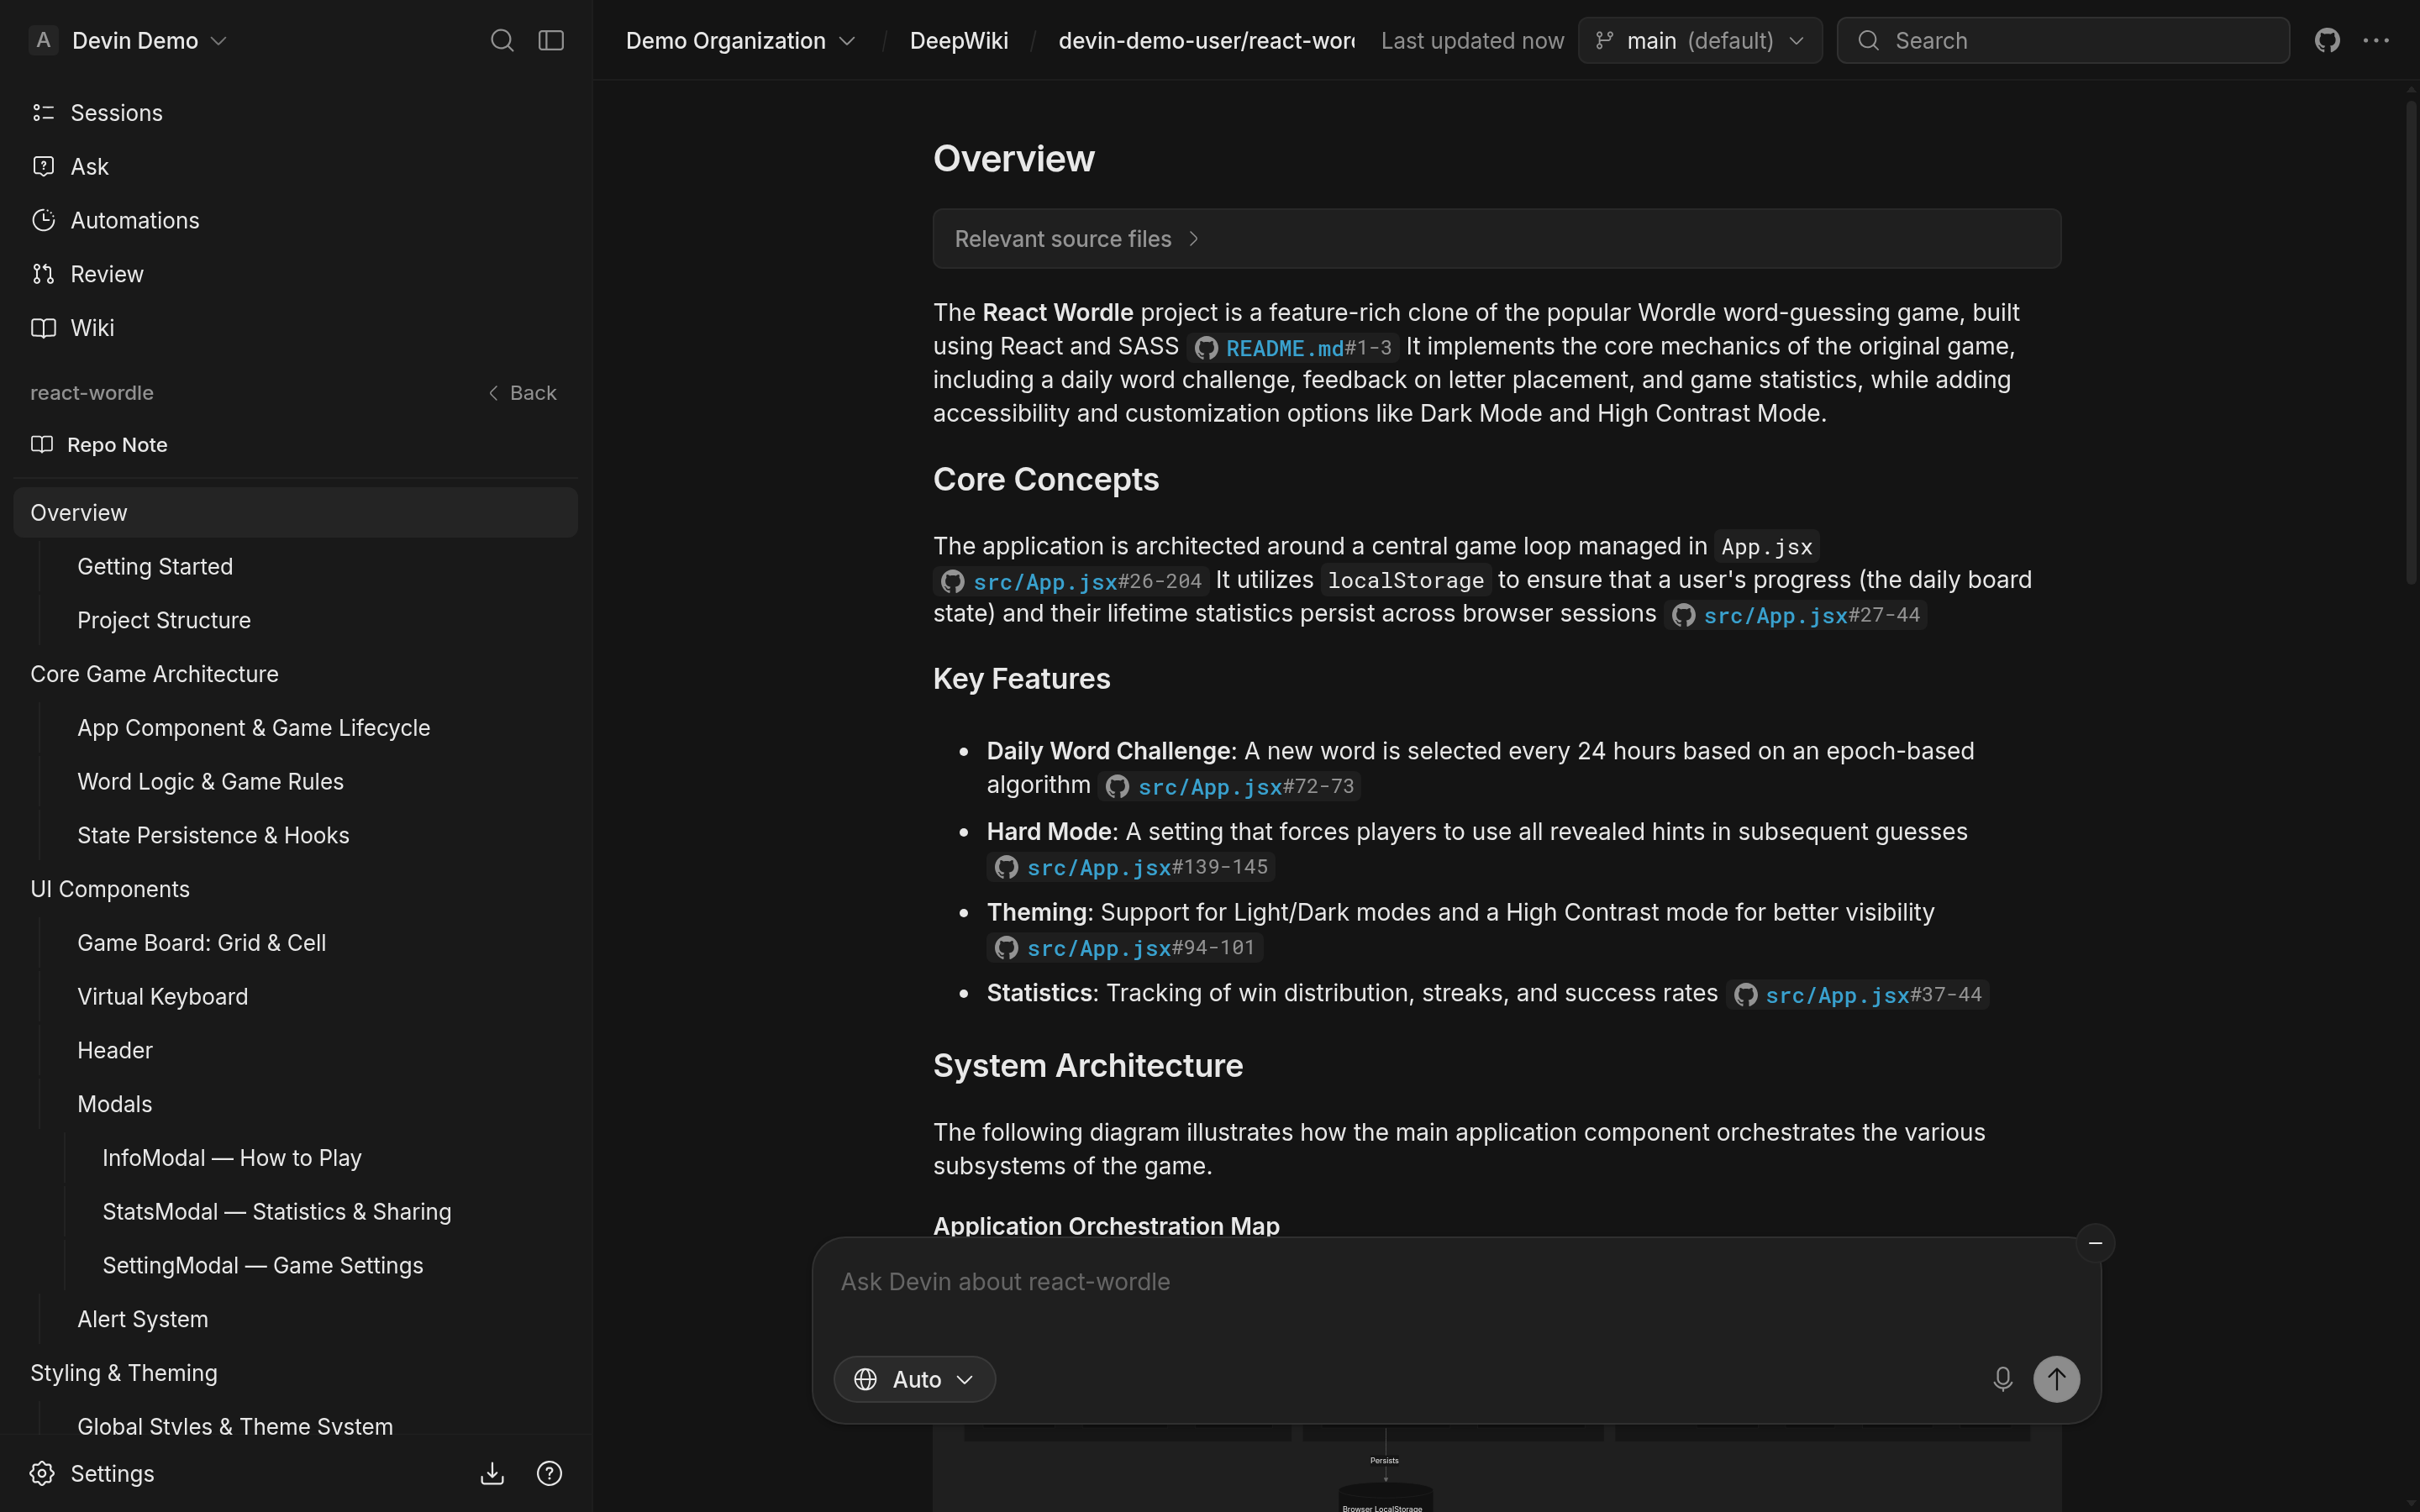
Task: Click the Wiki book icon
Action: pos(43,328)
